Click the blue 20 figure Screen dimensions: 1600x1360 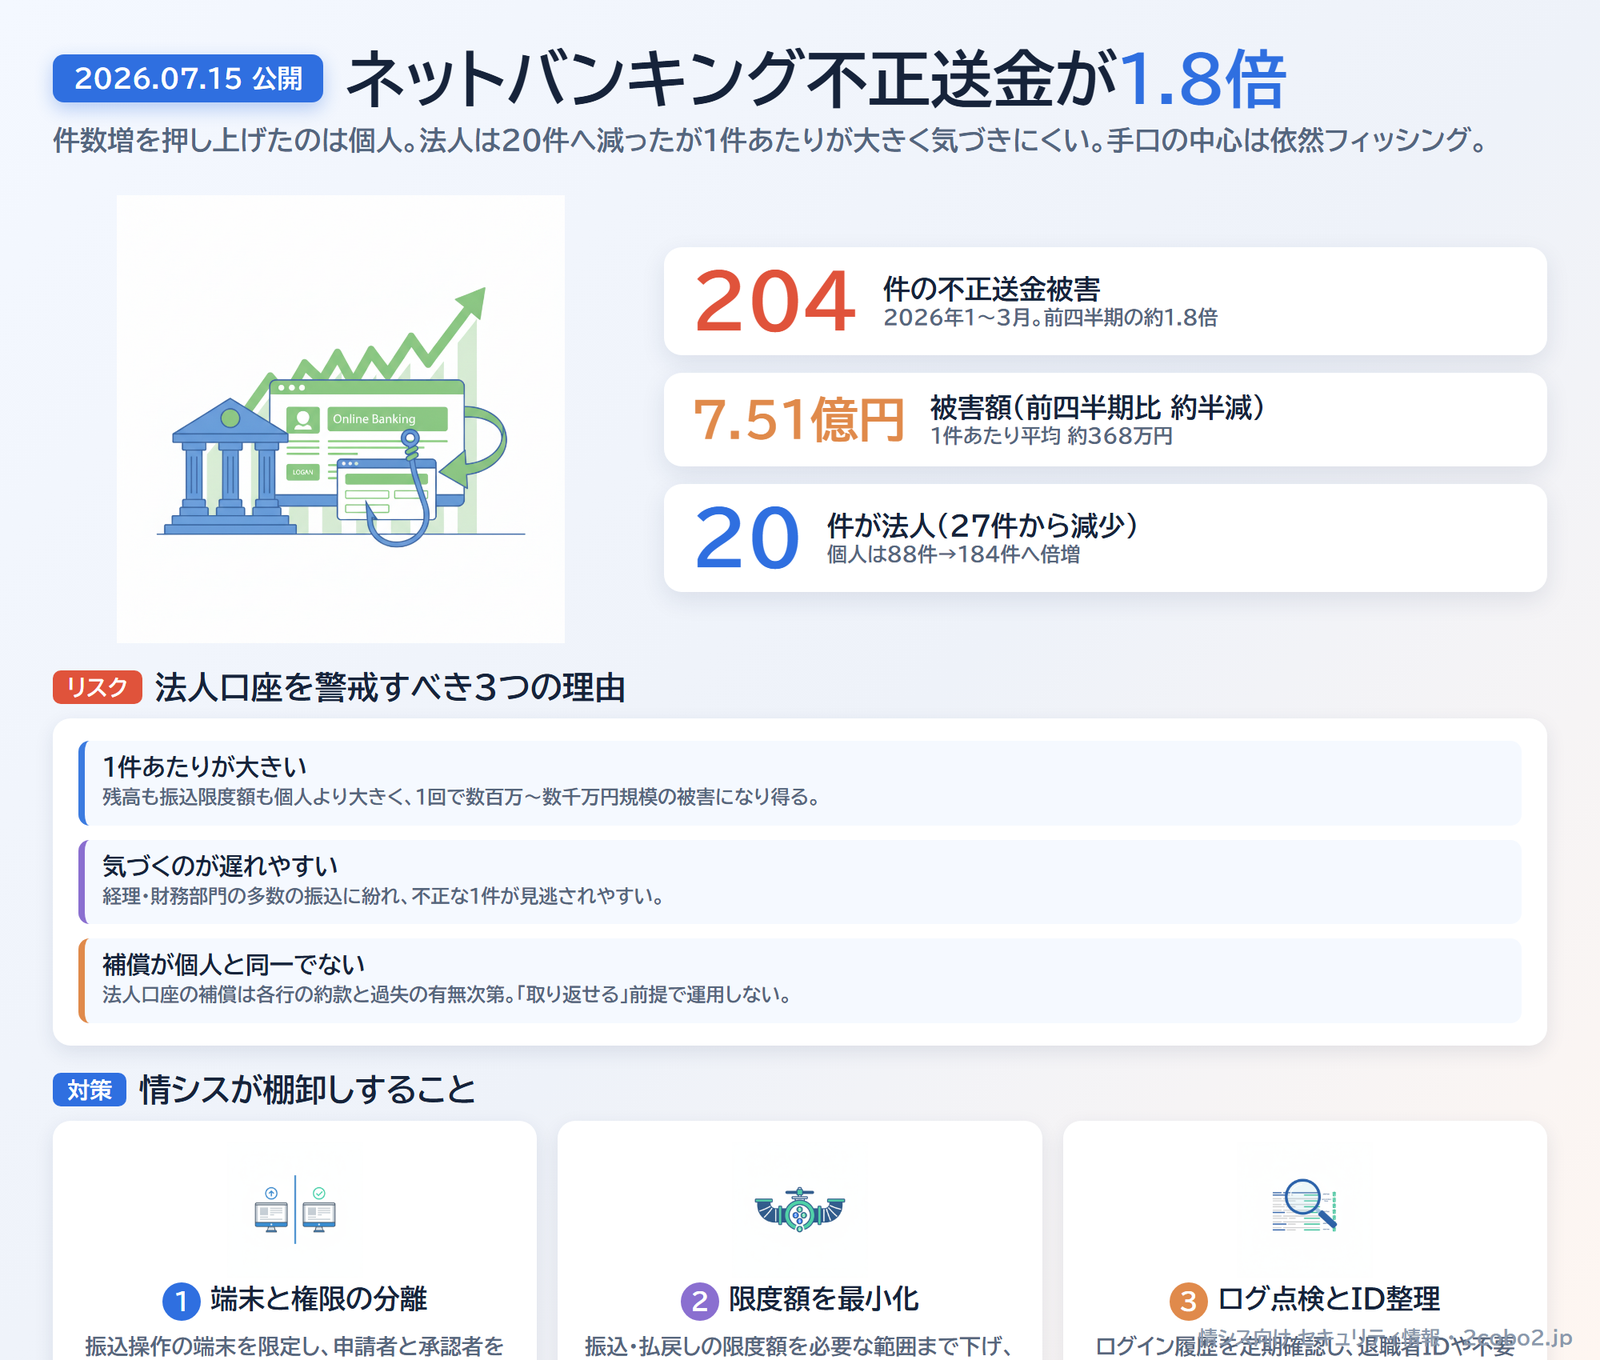click(x=747, y=539)
